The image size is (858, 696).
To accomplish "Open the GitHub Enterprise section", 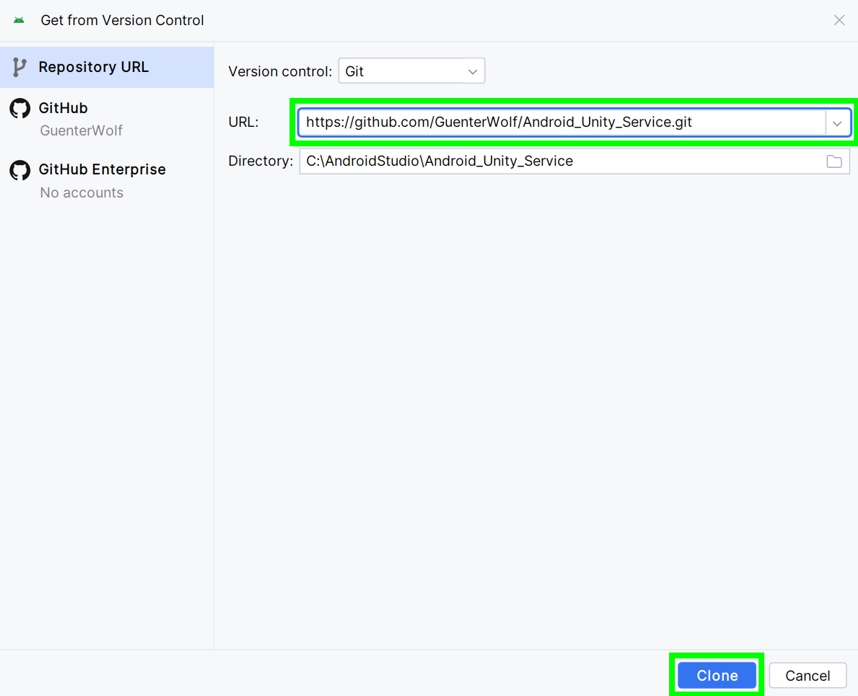I will point(102,170).
